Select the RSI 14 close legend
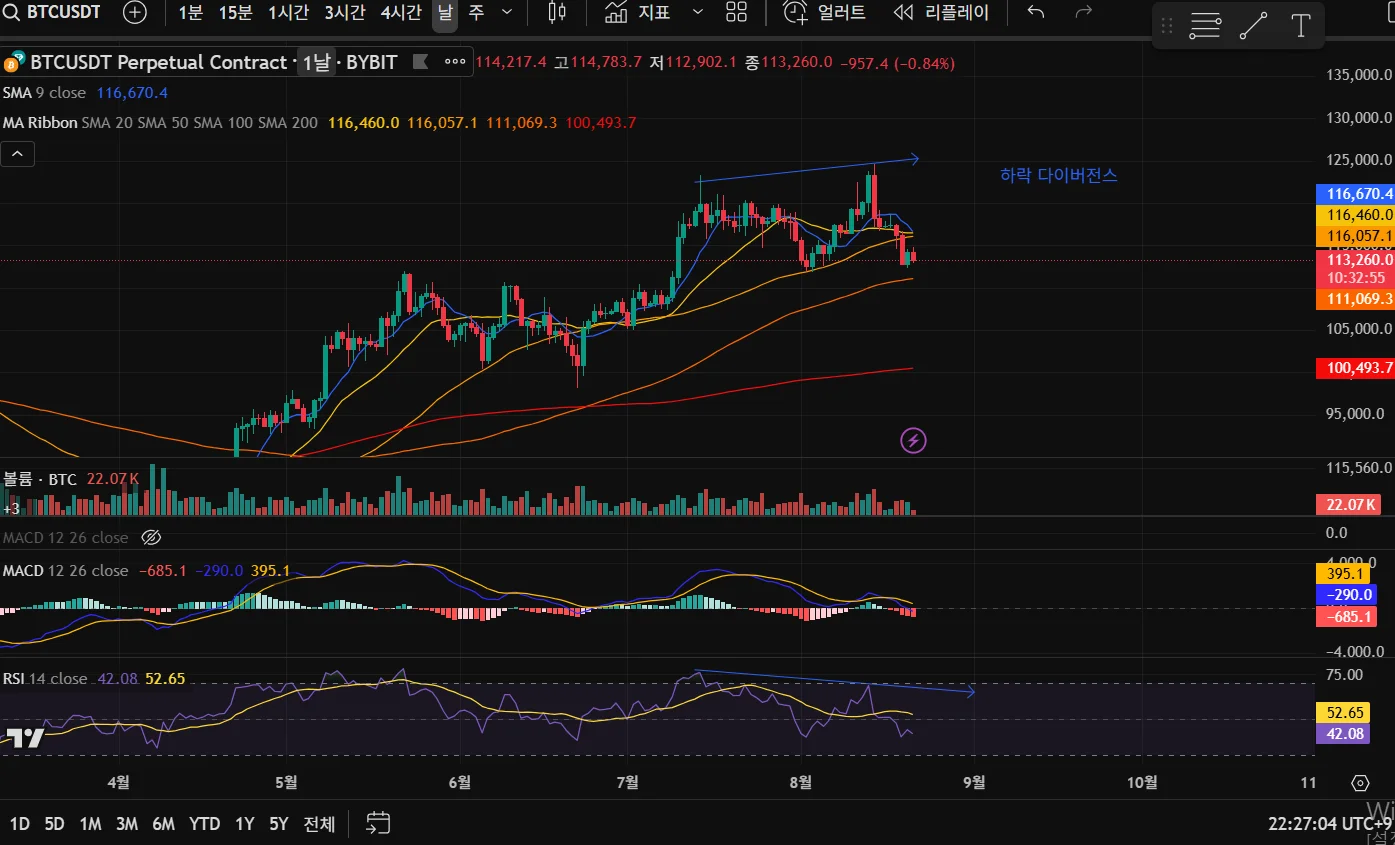Image resolution: width=1395 pixels, height=845 pixels. pyautogui.click(x=45, y=678)
